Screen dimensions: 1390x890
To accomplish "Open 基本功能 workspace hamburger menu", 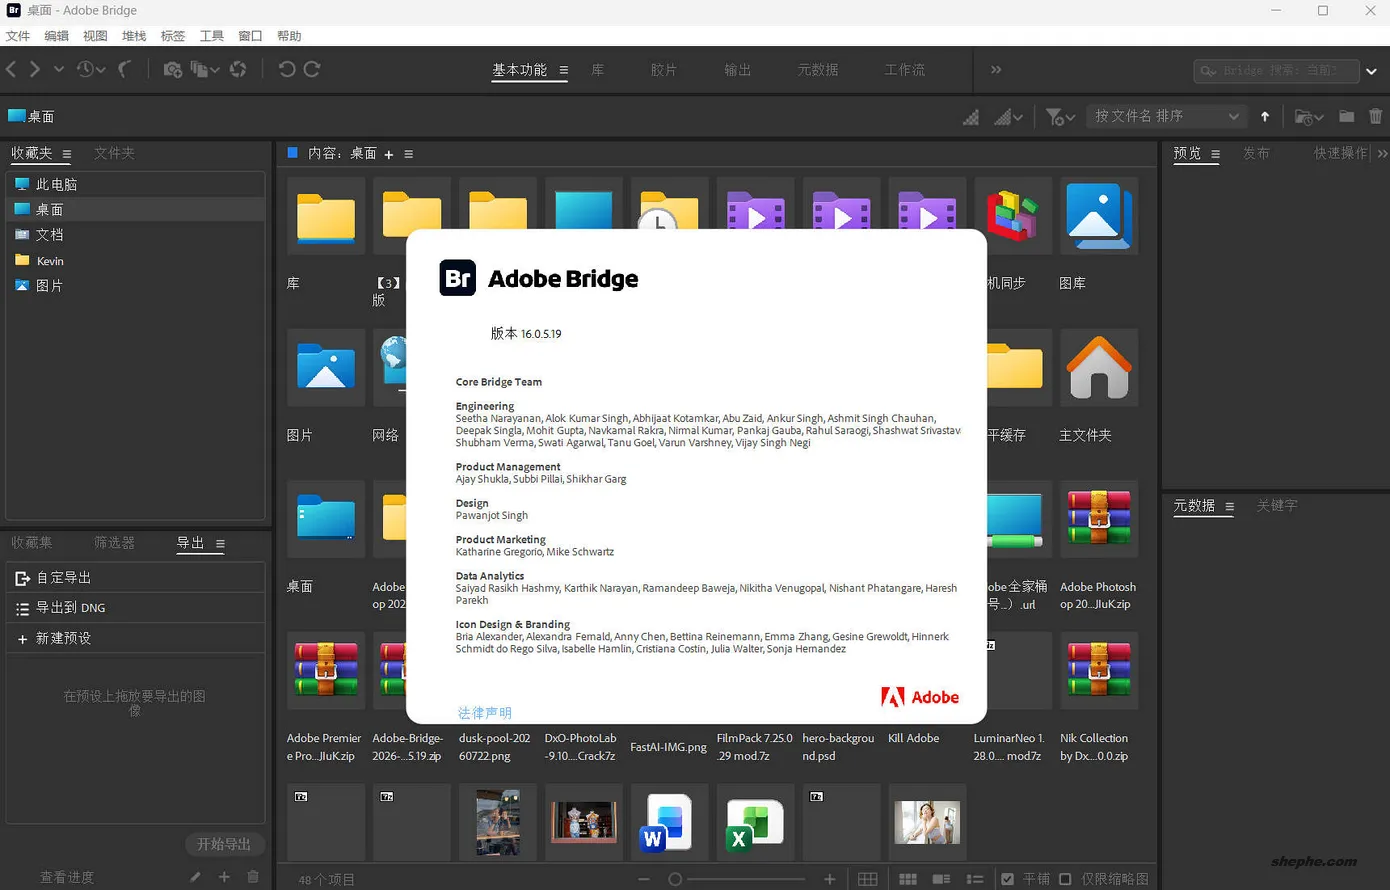I will [564, 70].
